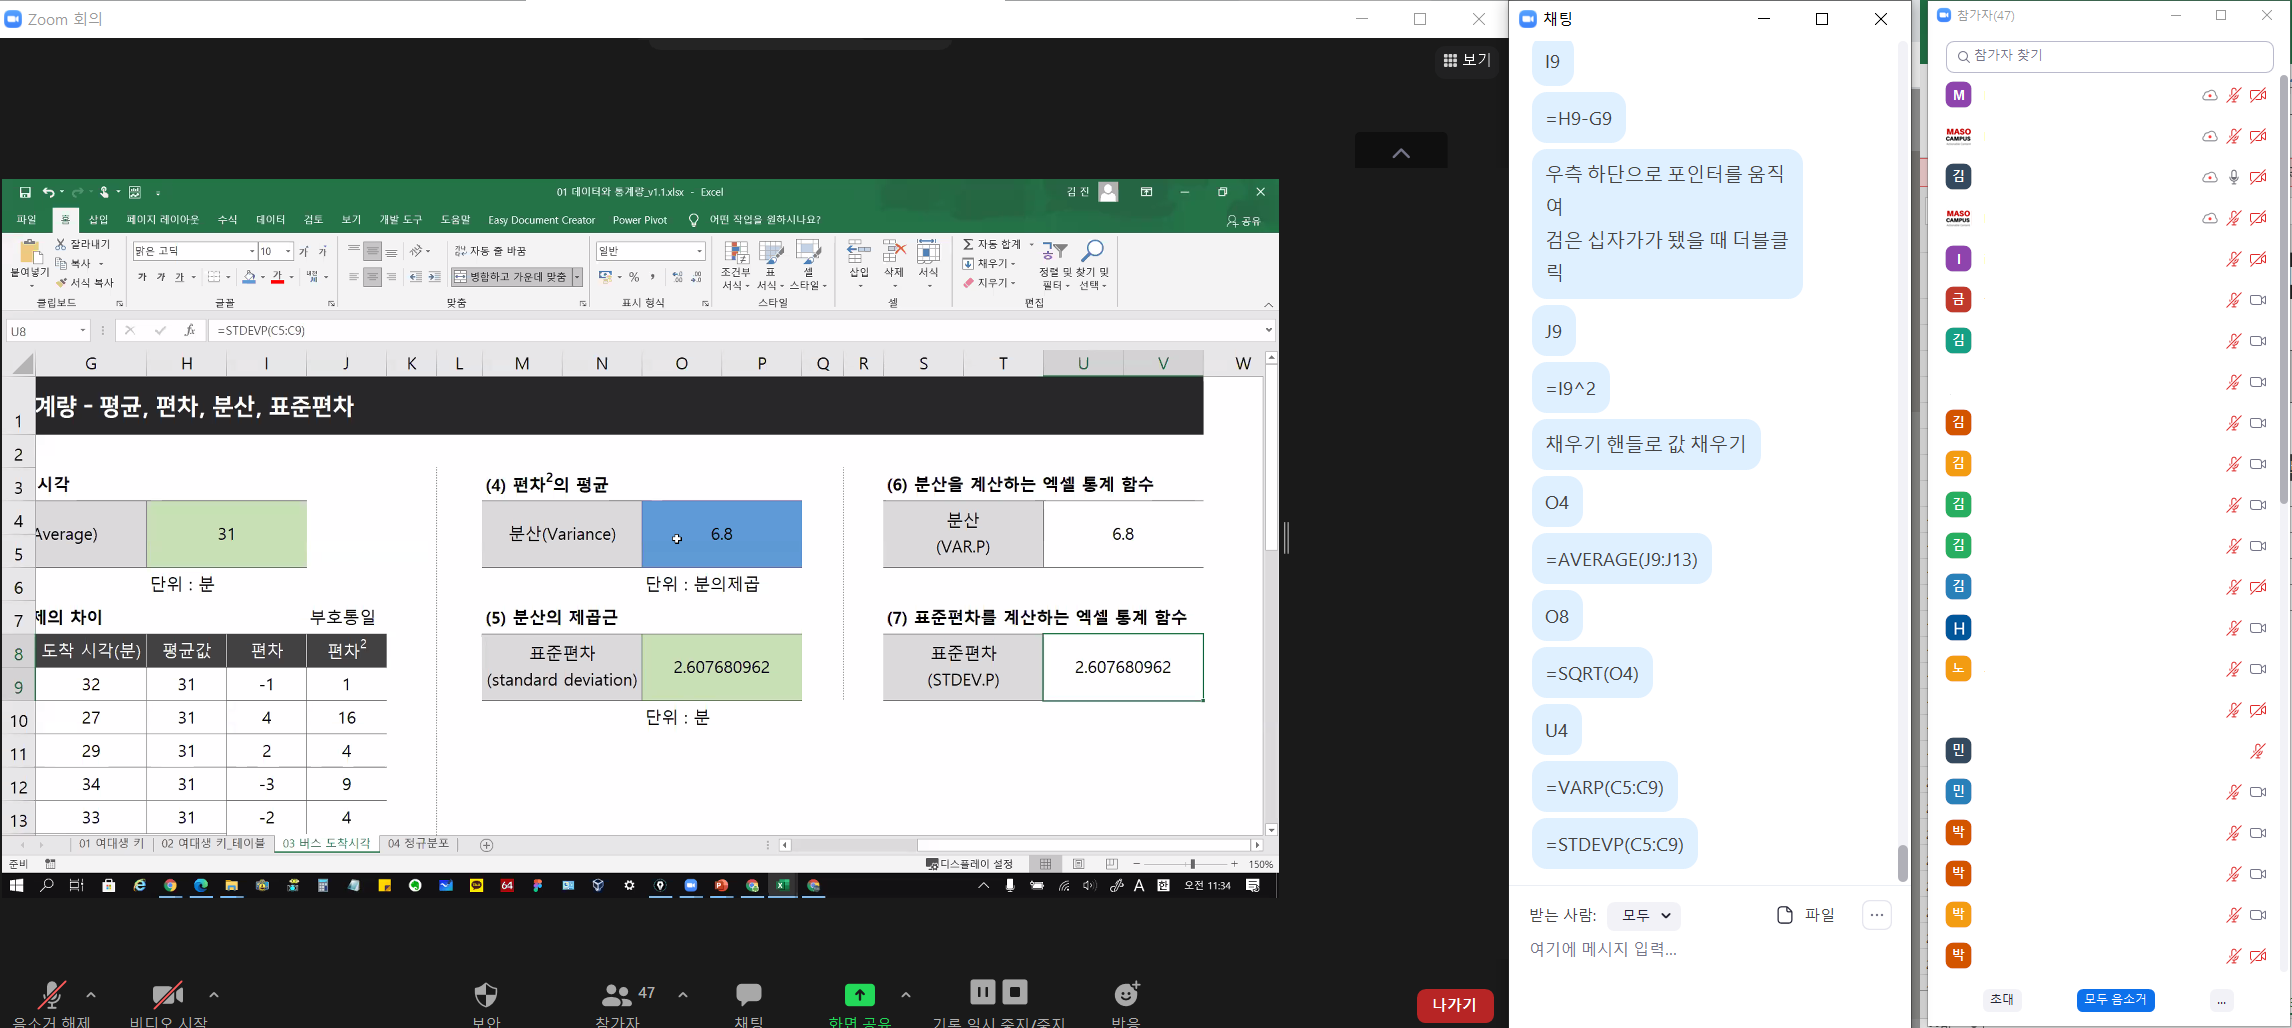Expand audio options arrow next to mute
Viewport: 2292px width, 1028px height.
click(x=91, y=995)
